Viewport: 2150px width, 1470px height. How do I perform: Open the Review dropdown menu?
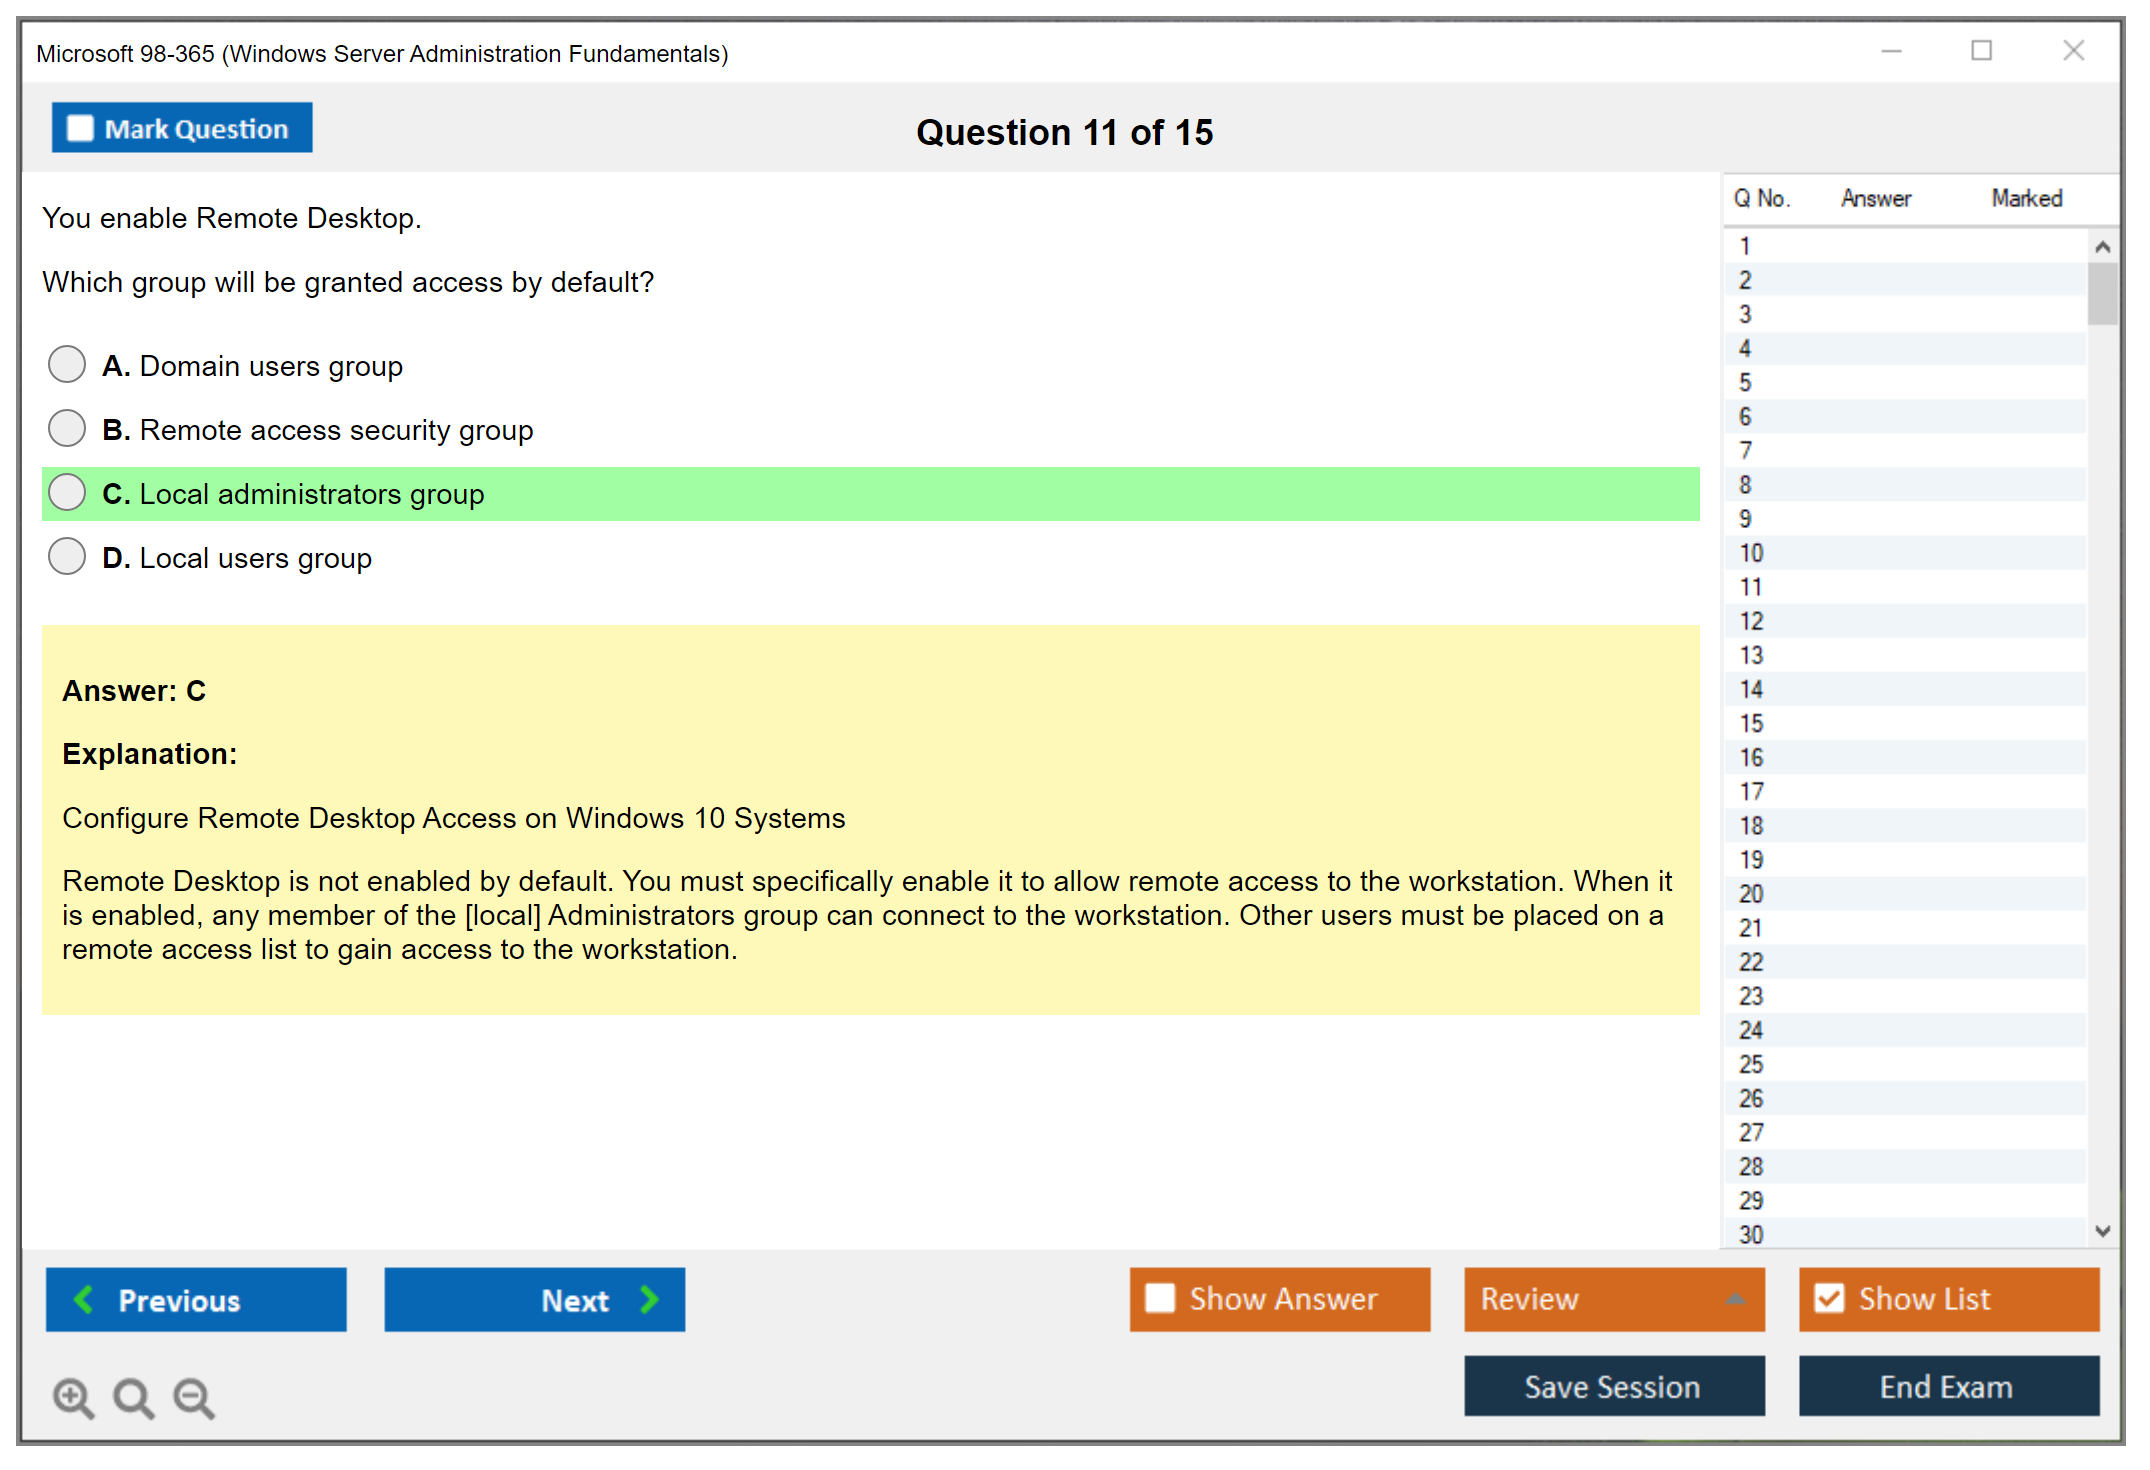(1612, 1299)
